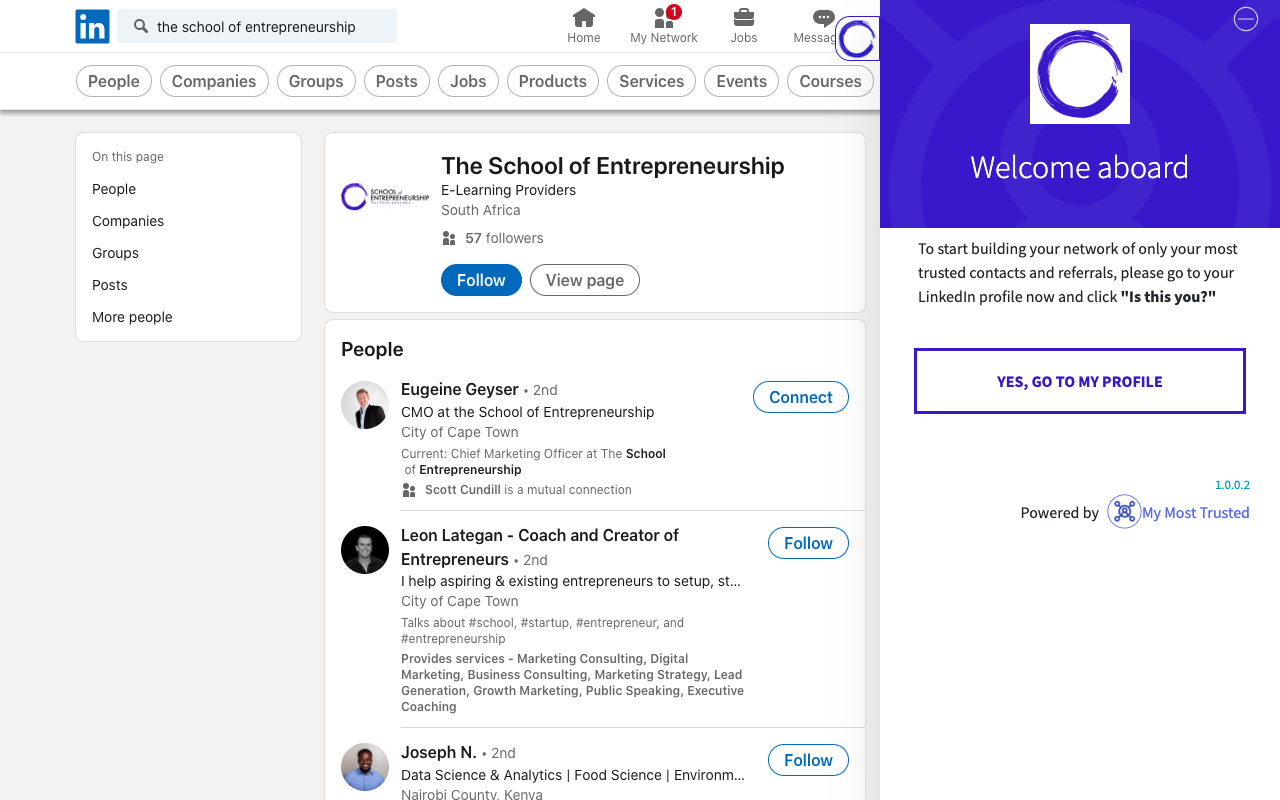Filter search results by Events
This screenshot has width=1280, height=800.
click(x=742, y=81)
